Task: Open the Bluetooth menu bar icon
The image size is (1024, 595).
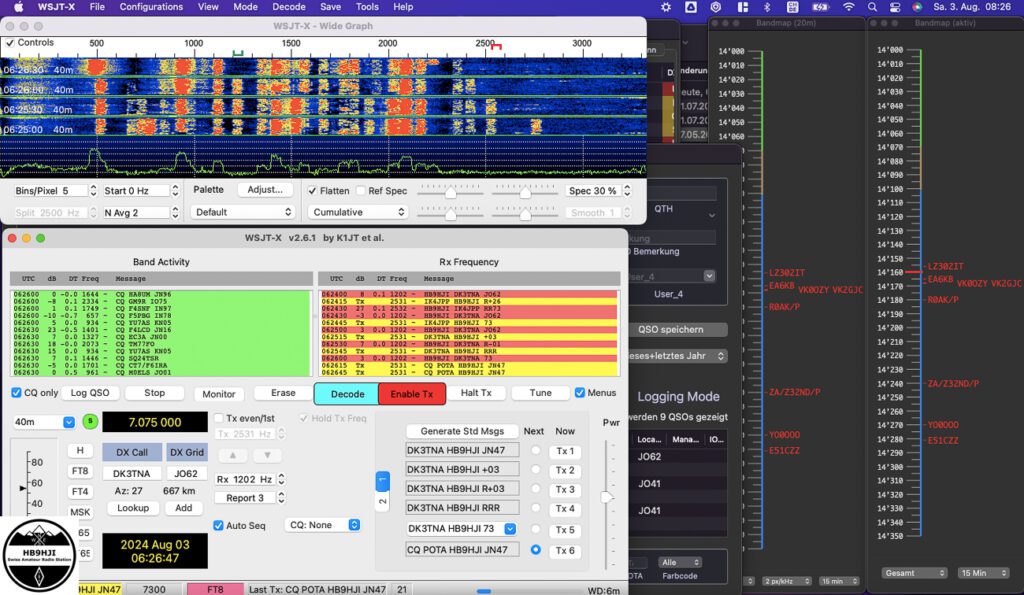Action: [767, 7]
